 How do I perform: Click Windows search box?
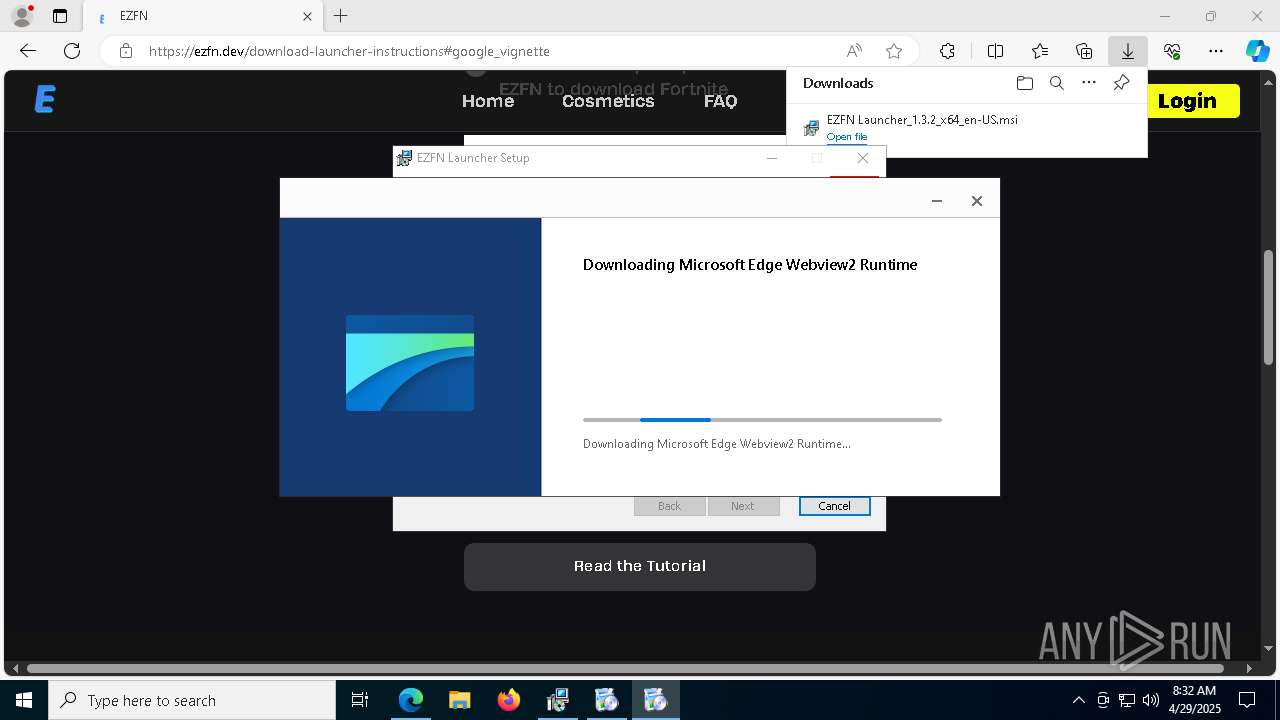pyautogui.click(x=192, y=700)
